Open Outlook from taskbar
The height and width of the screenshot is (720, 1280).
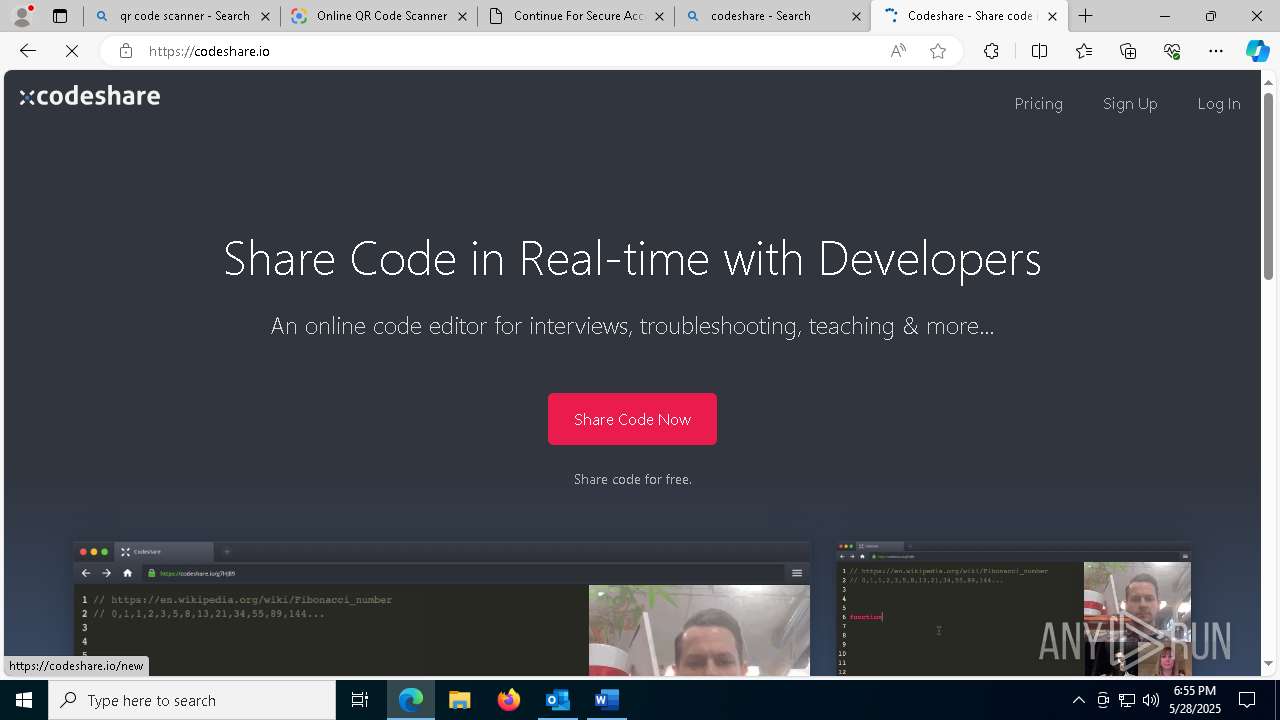click(557, 700)
